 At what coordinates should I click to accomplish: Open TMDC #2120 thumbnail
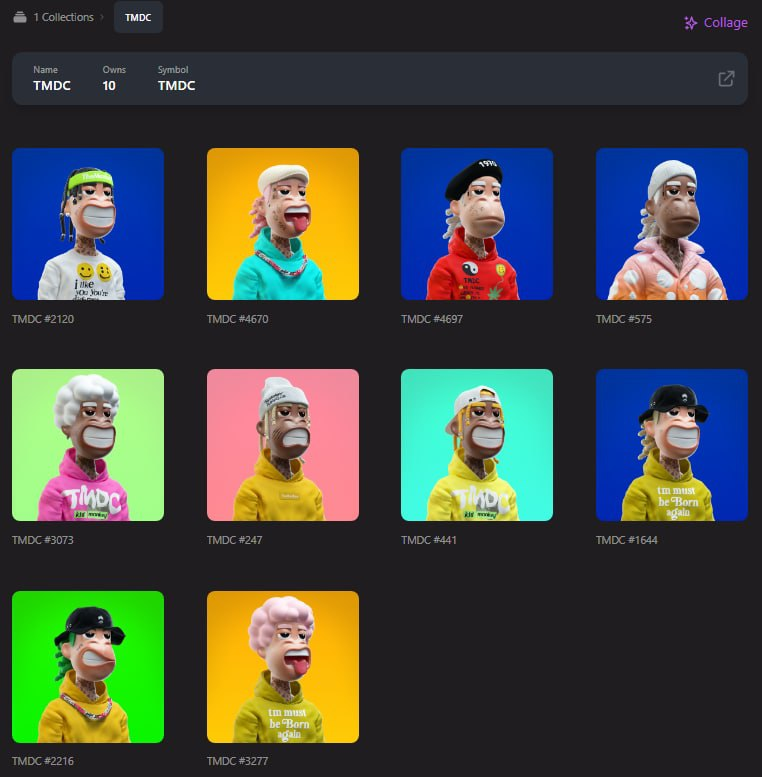pos(88,224)
